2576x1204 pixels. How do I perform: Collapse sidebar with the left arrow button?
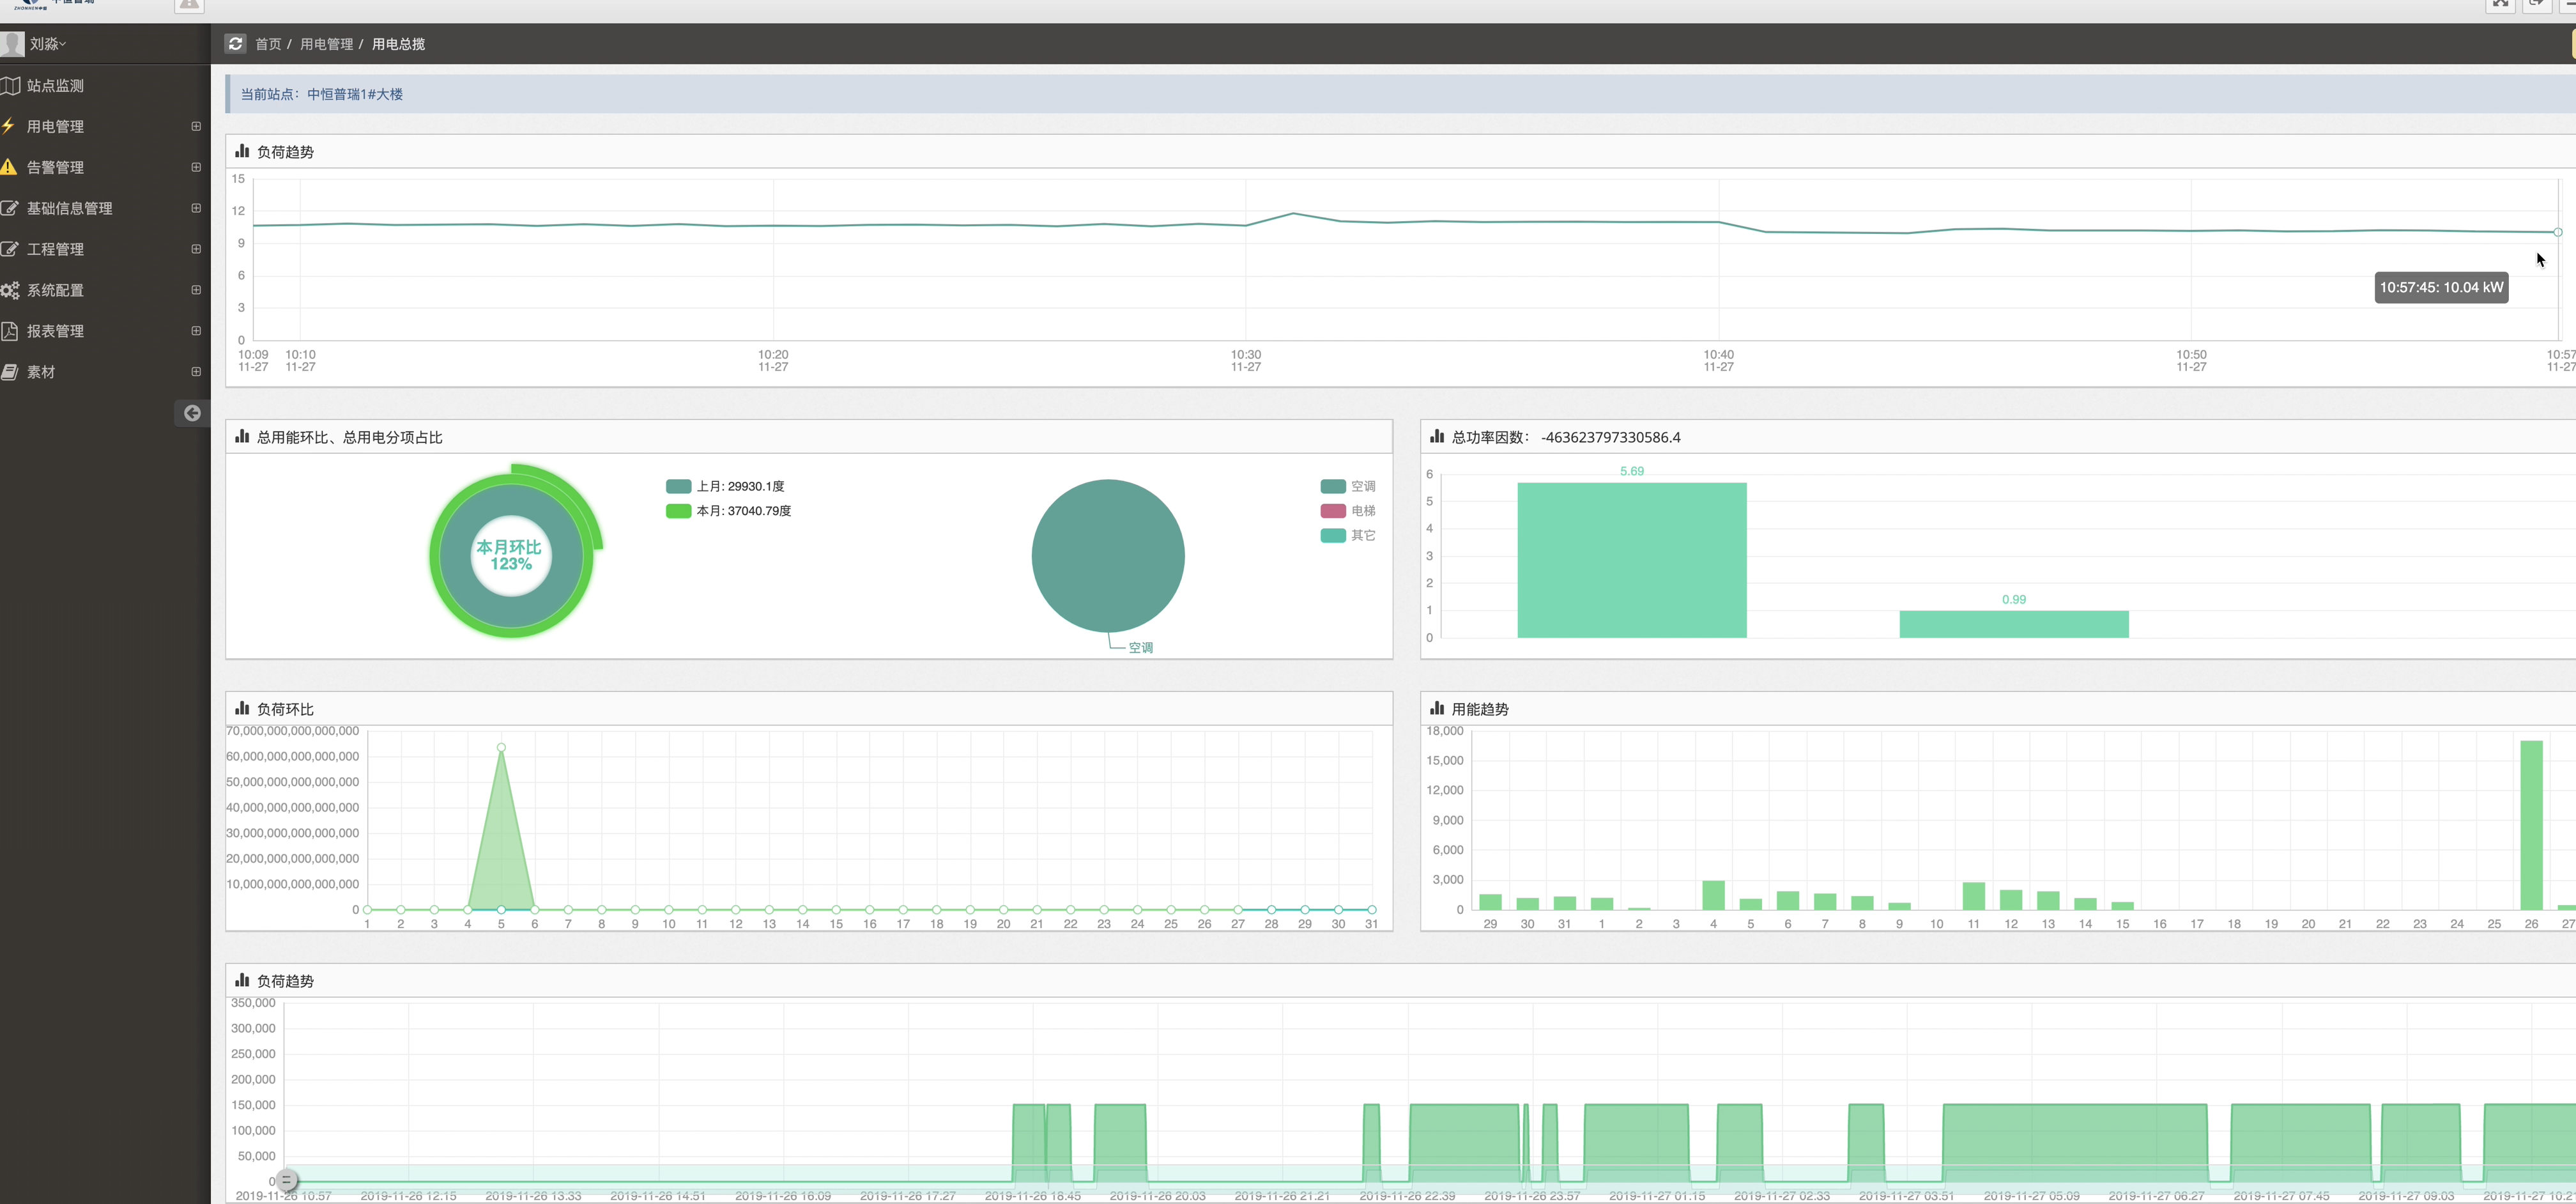[192, 413]
